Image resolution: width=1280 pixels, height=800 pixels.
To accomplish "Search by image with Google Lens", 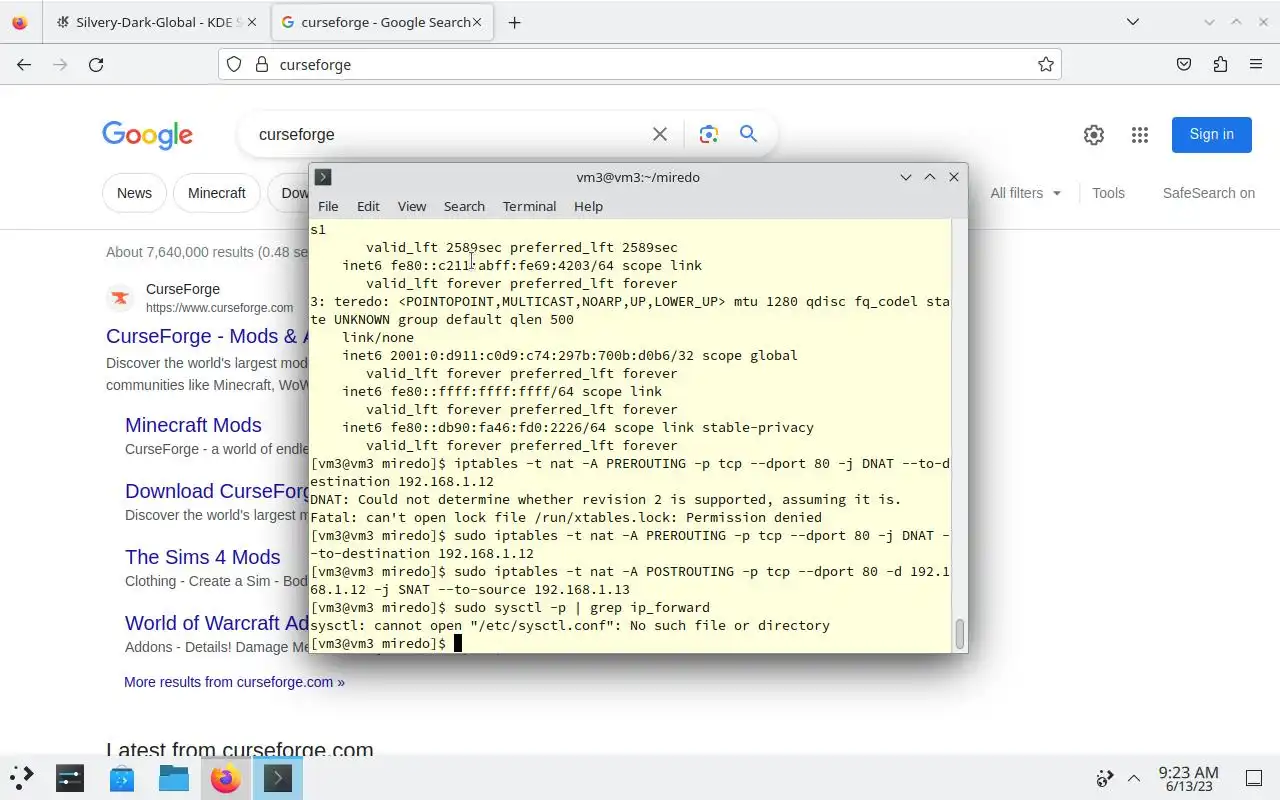I will (x=709, y=134).
